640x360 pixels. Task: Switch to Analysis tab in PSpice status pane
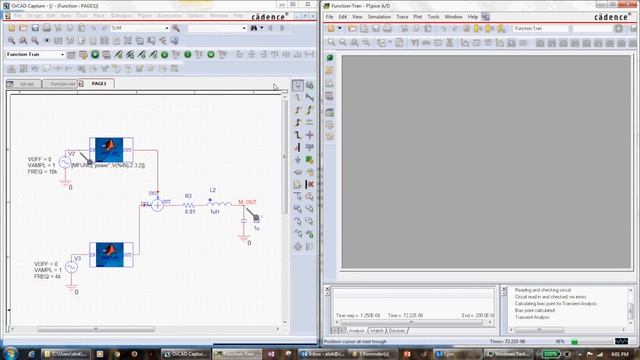click(356, 331)
